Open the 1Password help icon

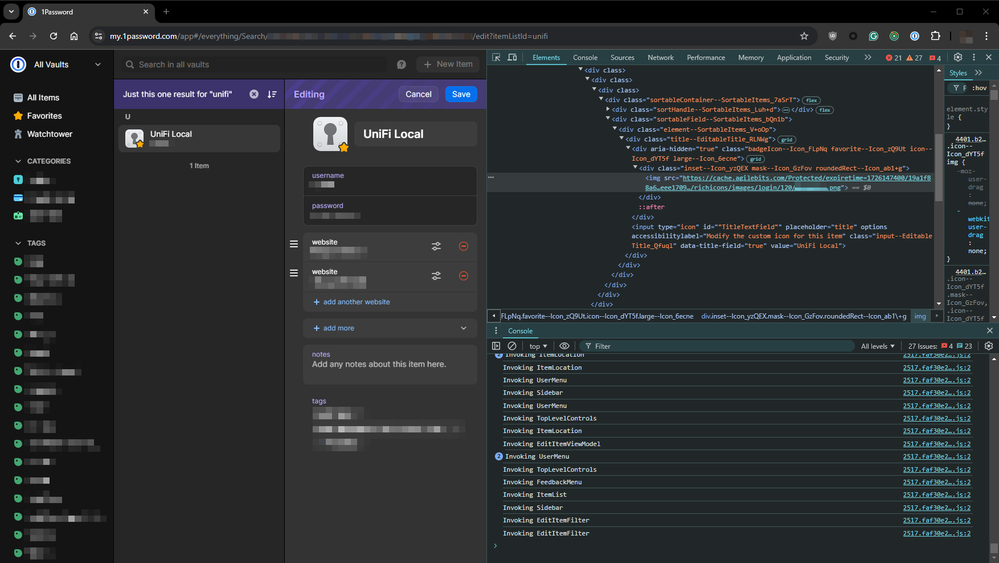point(401,64)
